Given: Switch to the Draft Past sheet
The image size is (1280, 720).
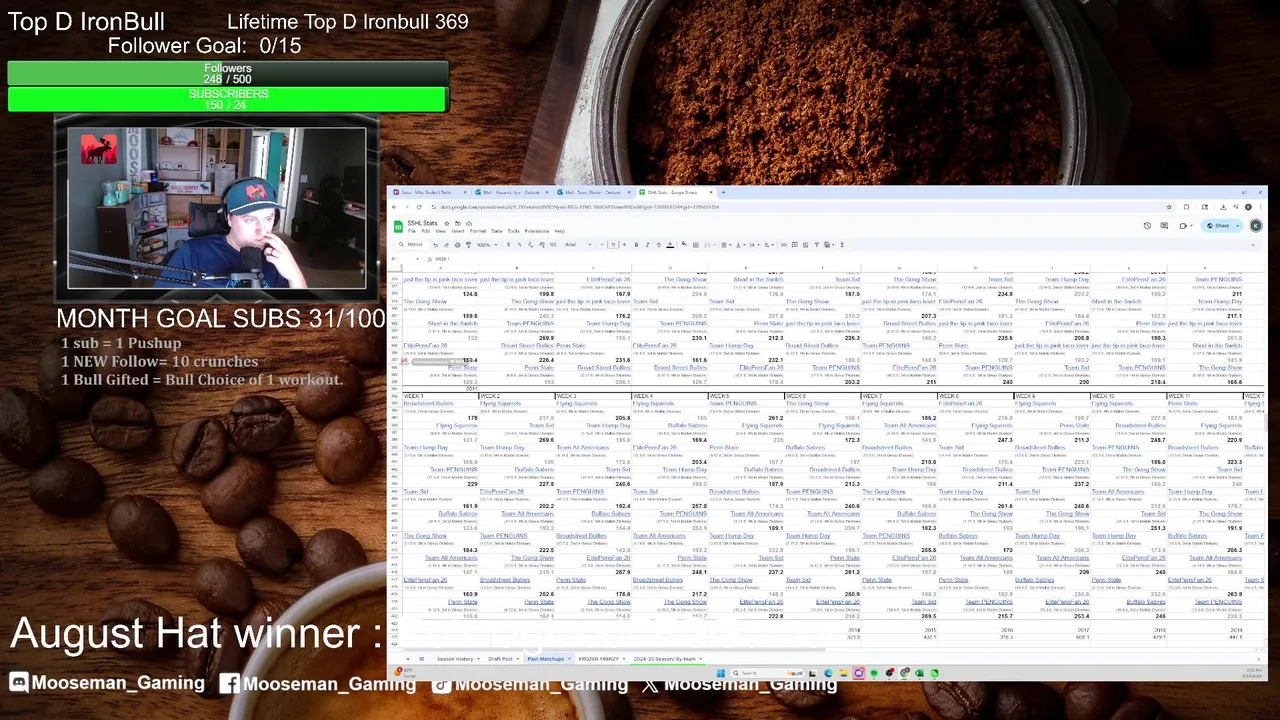Looking at the screenshot, I should 500,659.
